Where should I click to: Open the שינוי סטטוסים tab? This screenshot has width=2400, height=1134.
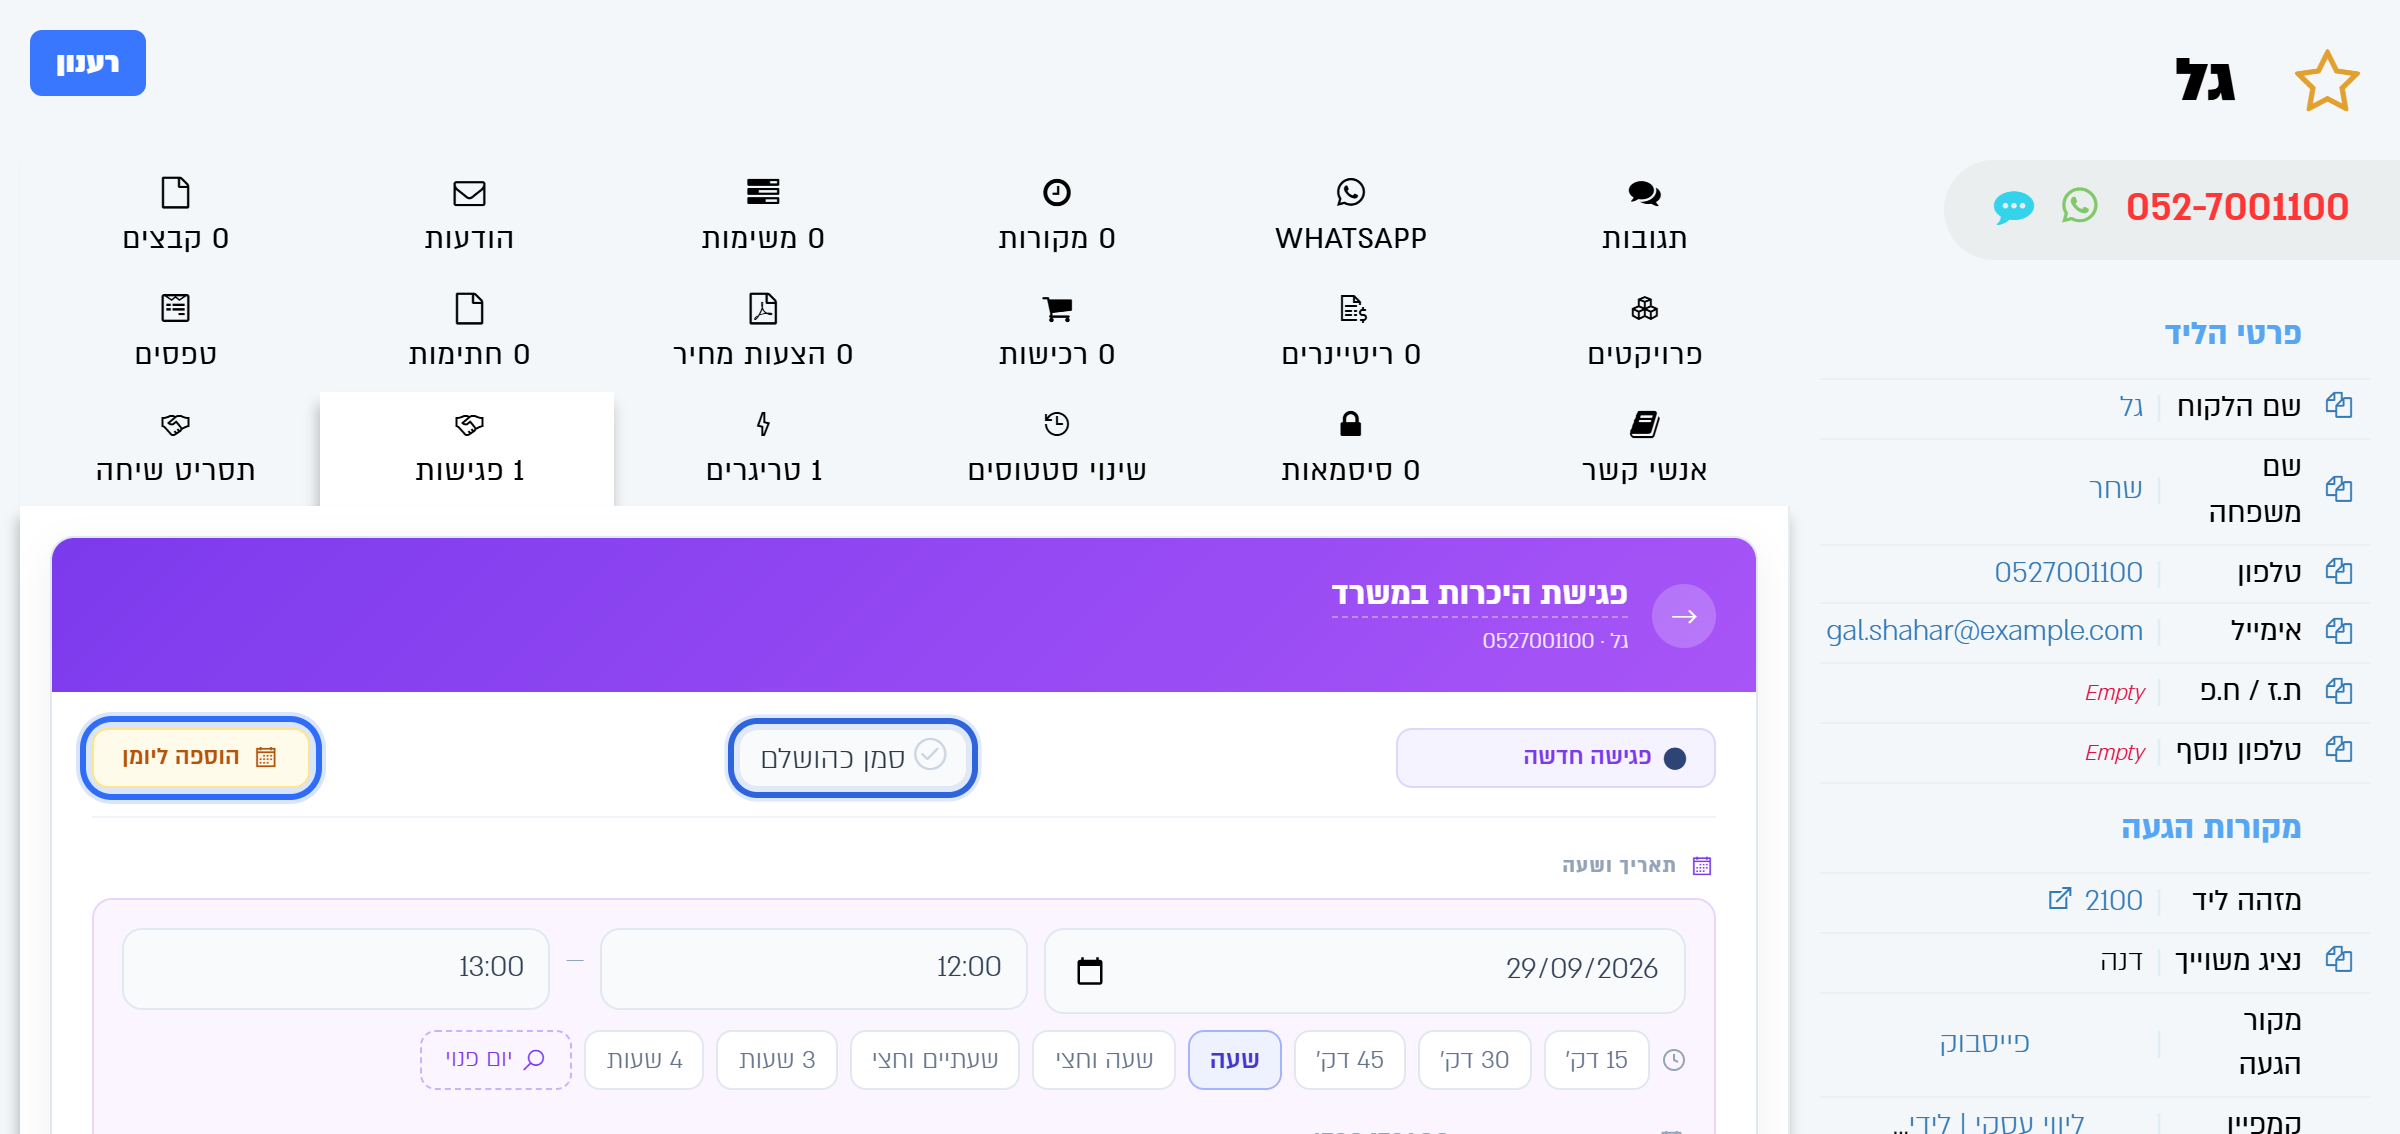[x=1056, y=448]
